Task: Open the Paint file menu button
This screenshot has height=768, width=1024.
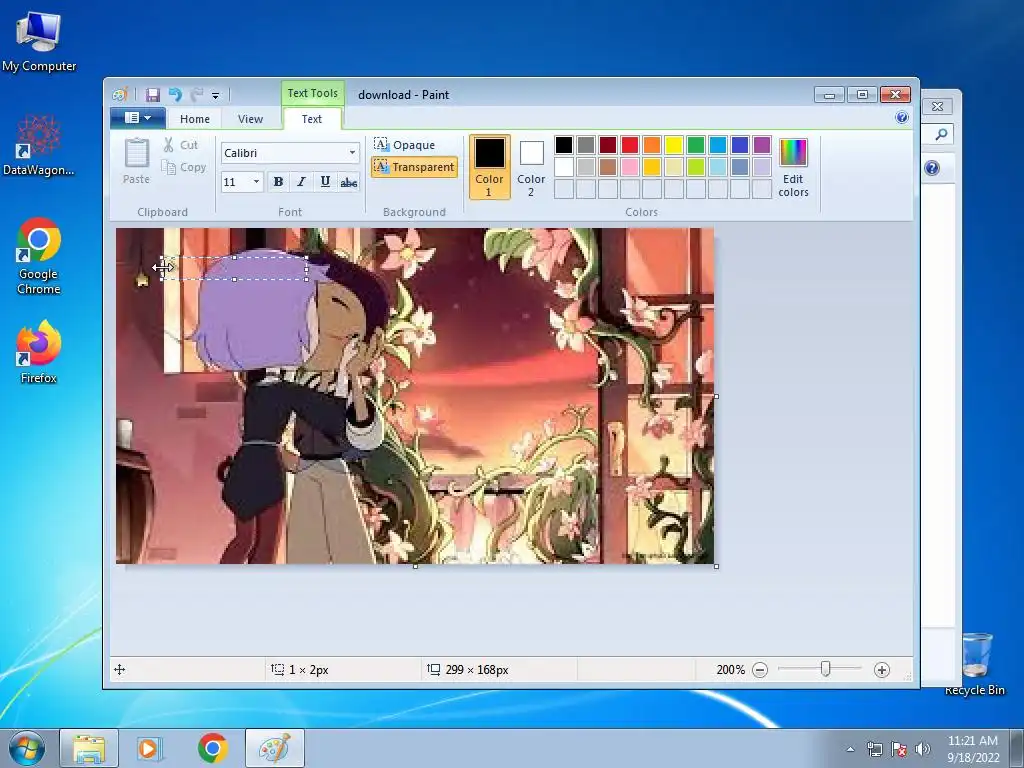Action: 137,118
